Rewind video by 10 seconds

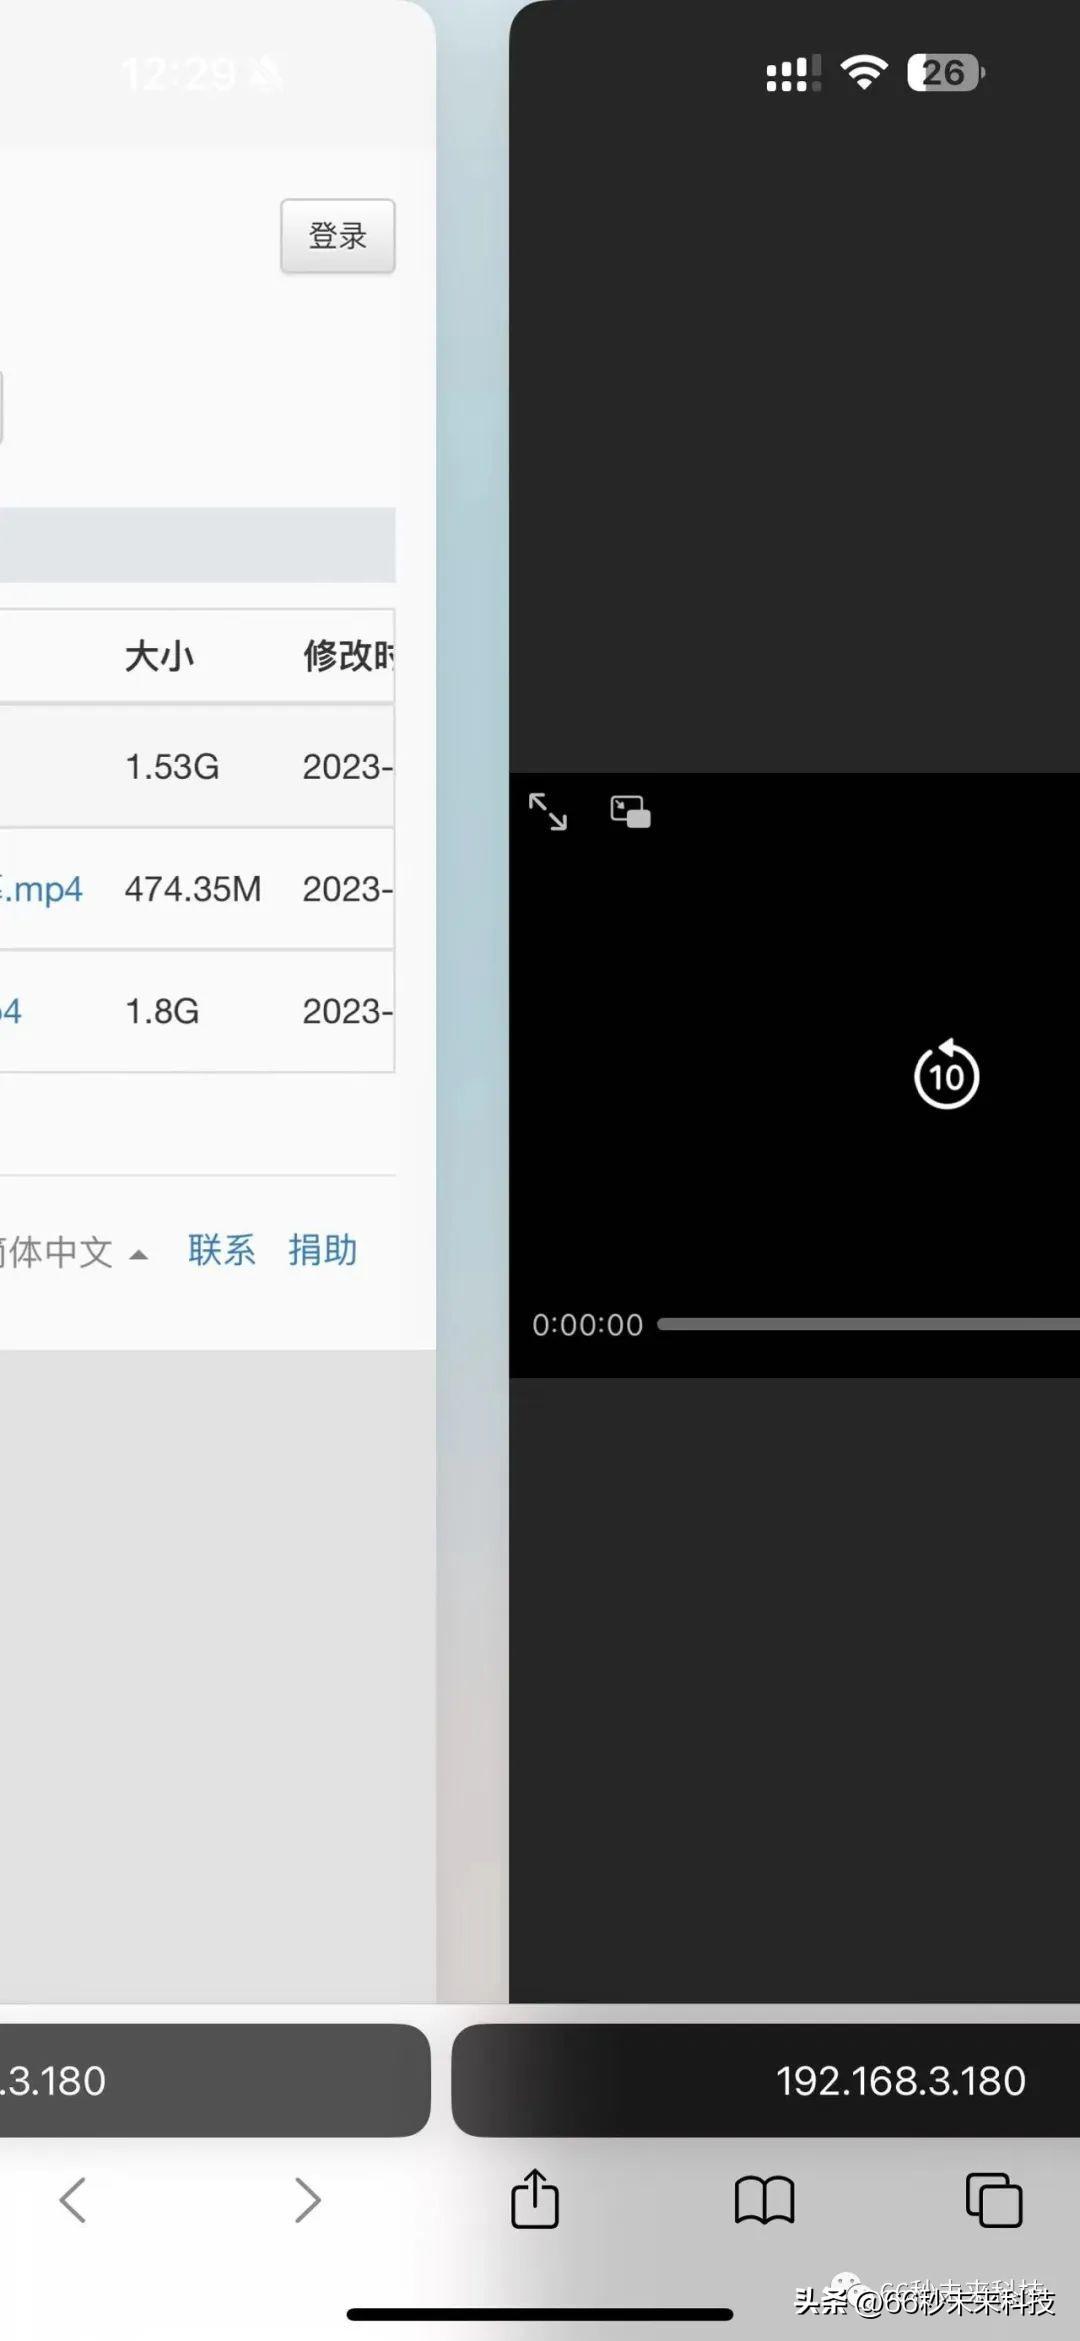946,1075
